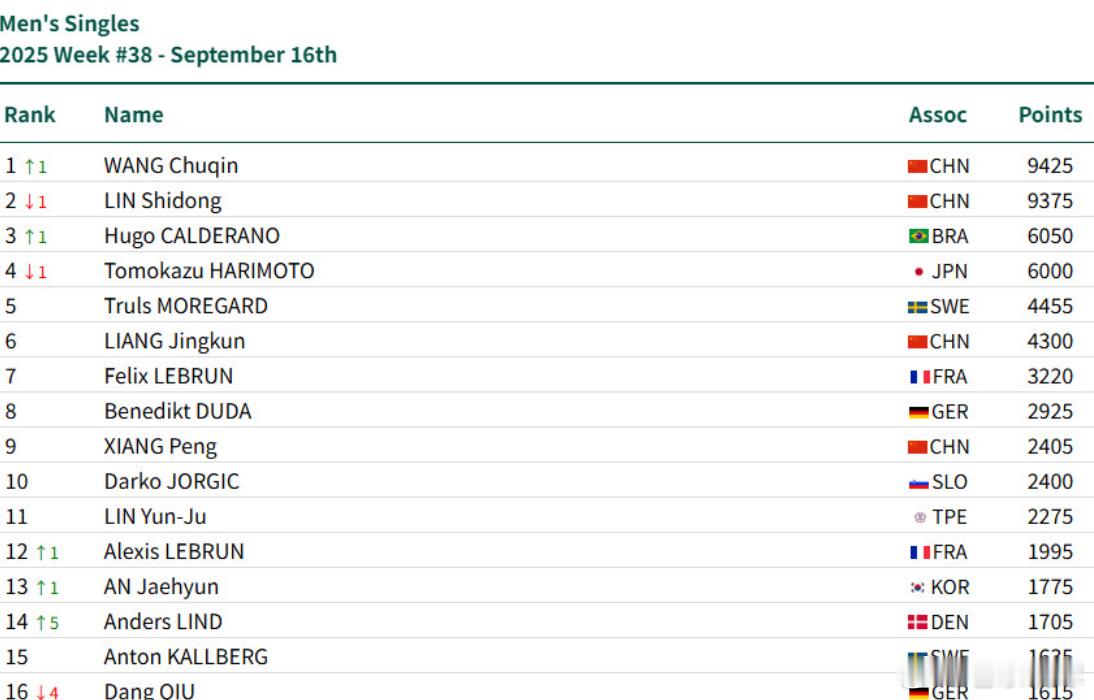Click the up-5 arrow next to rank 14
This screenshot has height=700, width=1094.
coord(47,623)
